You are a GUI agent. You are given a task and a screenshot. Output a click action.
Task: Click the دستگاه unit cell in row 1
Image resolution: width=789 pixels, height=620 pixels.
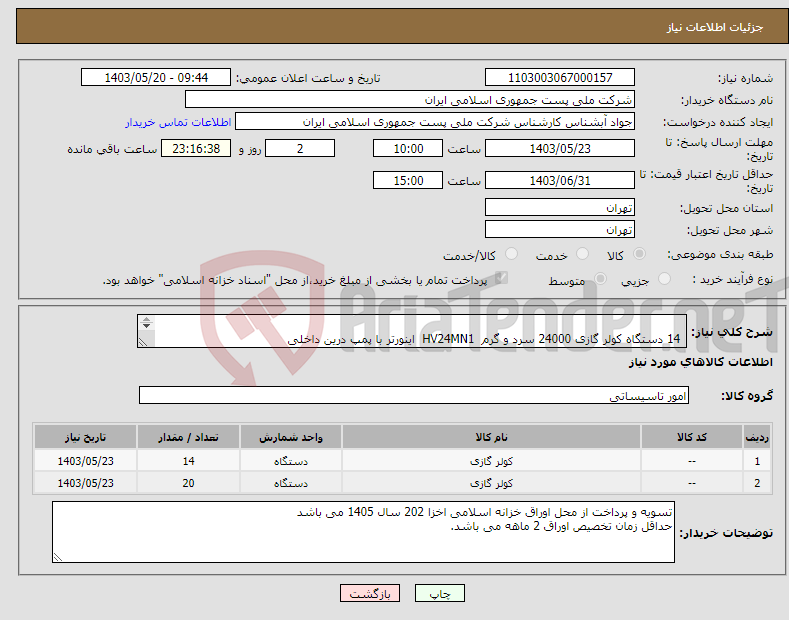click(291, 461)
